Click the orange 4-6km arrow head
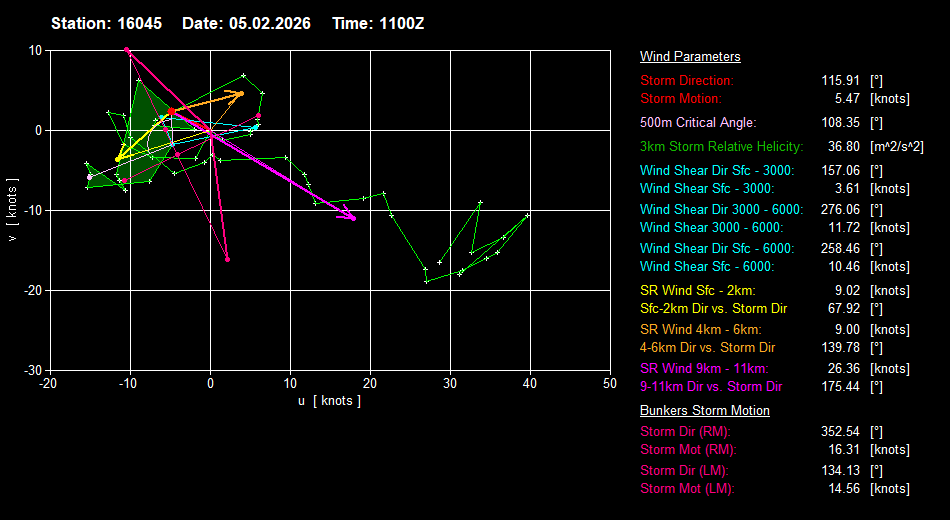The height and width of the screenshot is (520, 950). tap(240, 94)
